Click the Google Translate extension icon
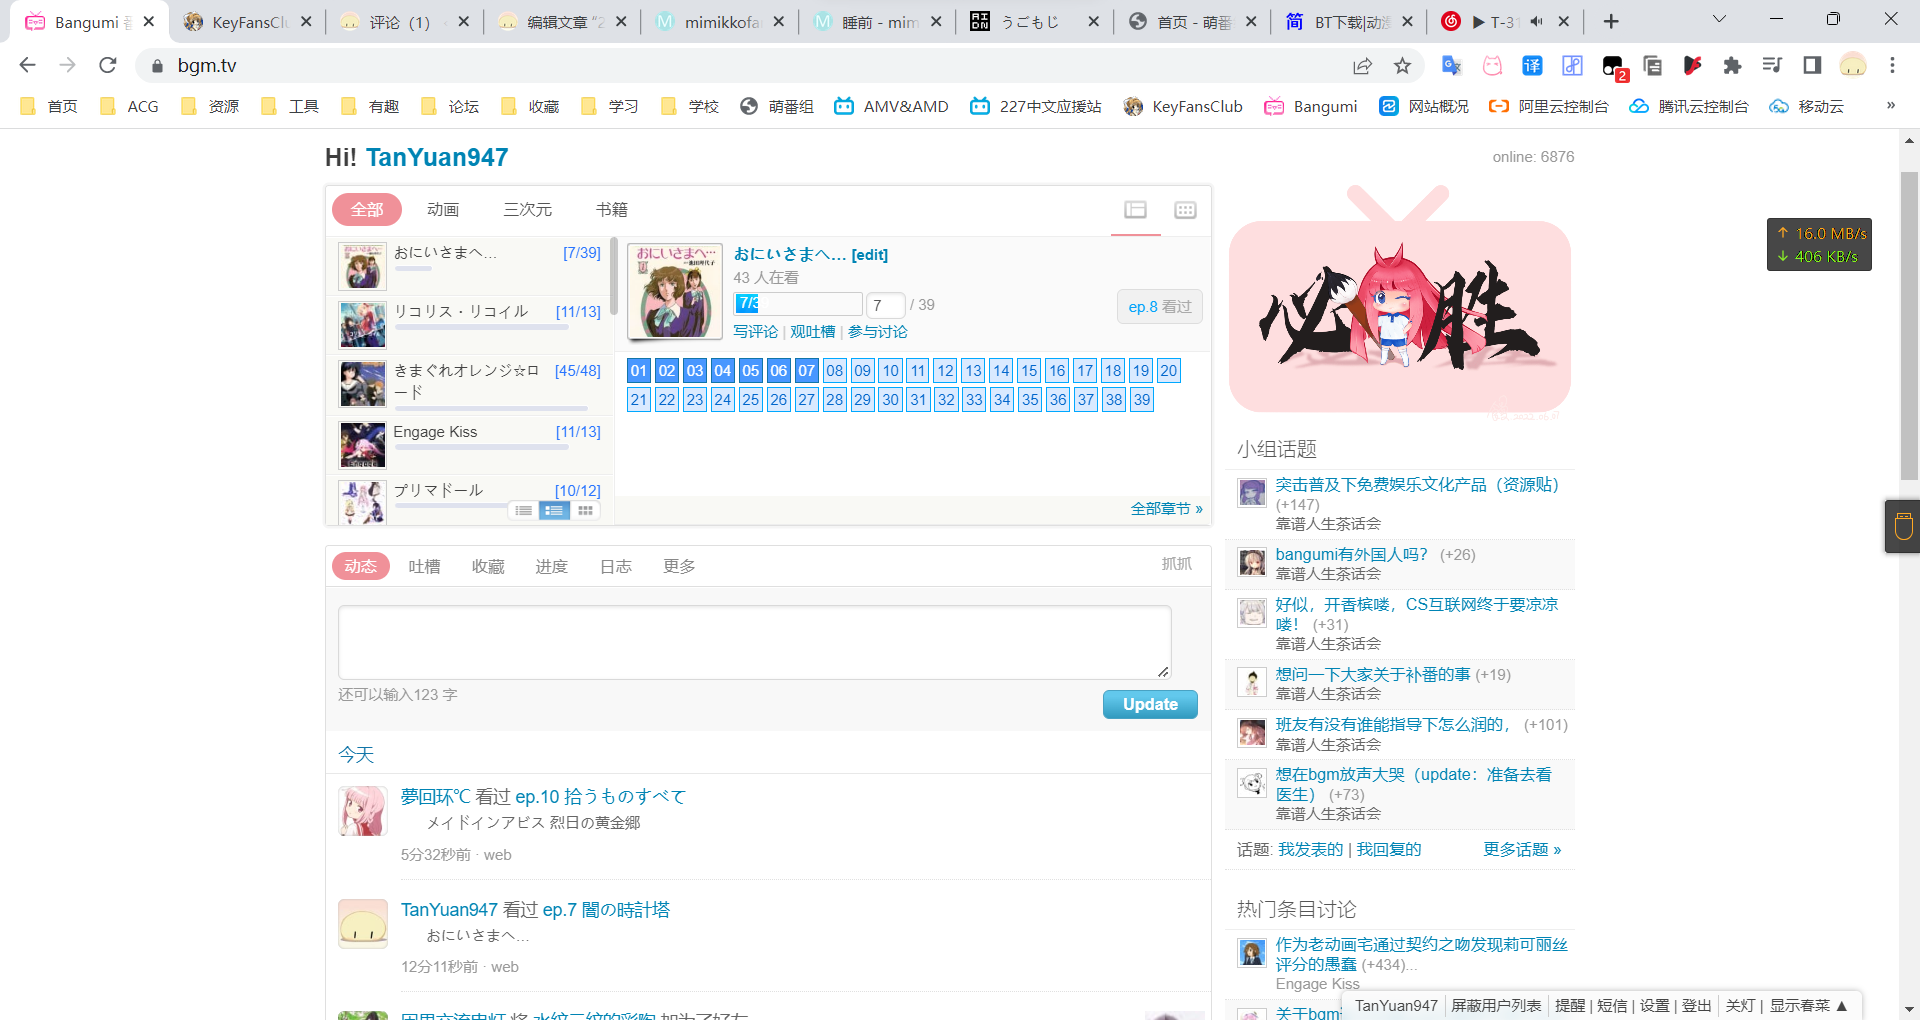The image size is (1920, 1020). (1451, 65)
